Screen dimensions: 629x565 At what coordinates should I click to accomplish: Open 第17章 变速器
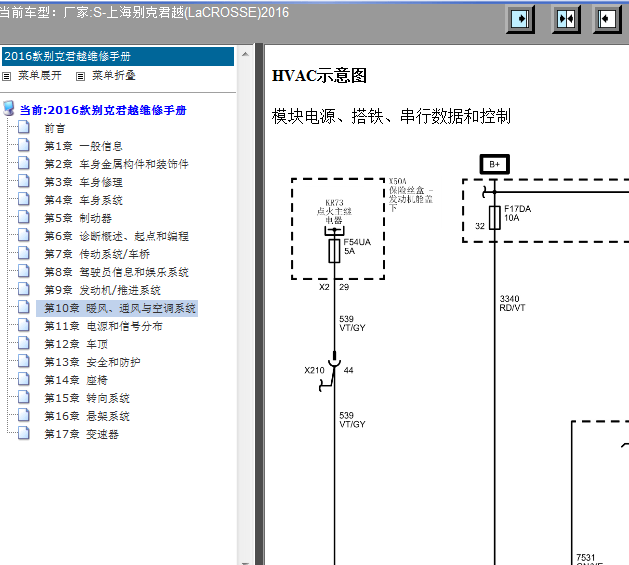click(81, 434)
